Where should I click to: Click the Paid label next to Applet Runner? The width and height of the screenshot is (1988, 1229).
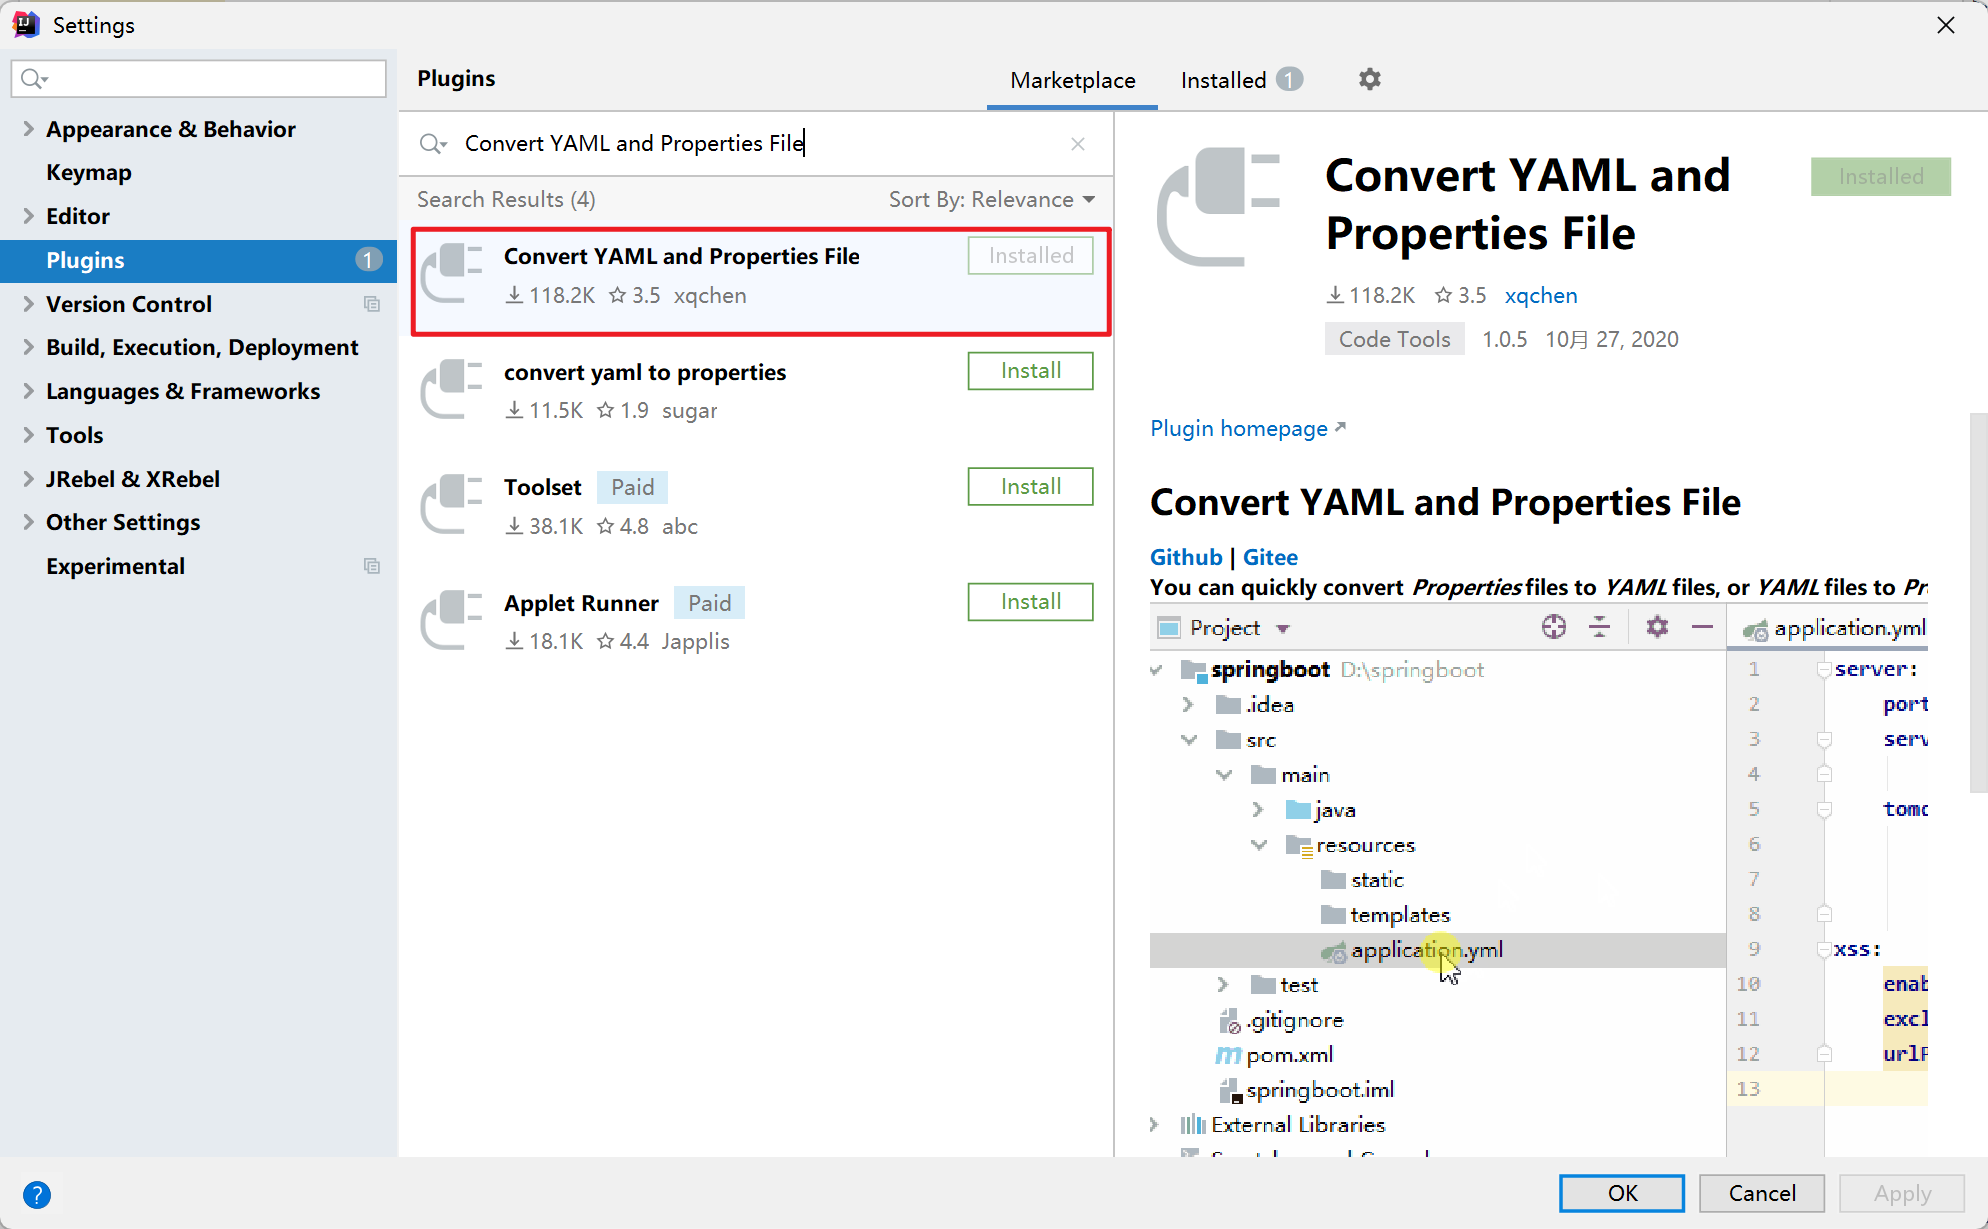(x=709, y=603)
